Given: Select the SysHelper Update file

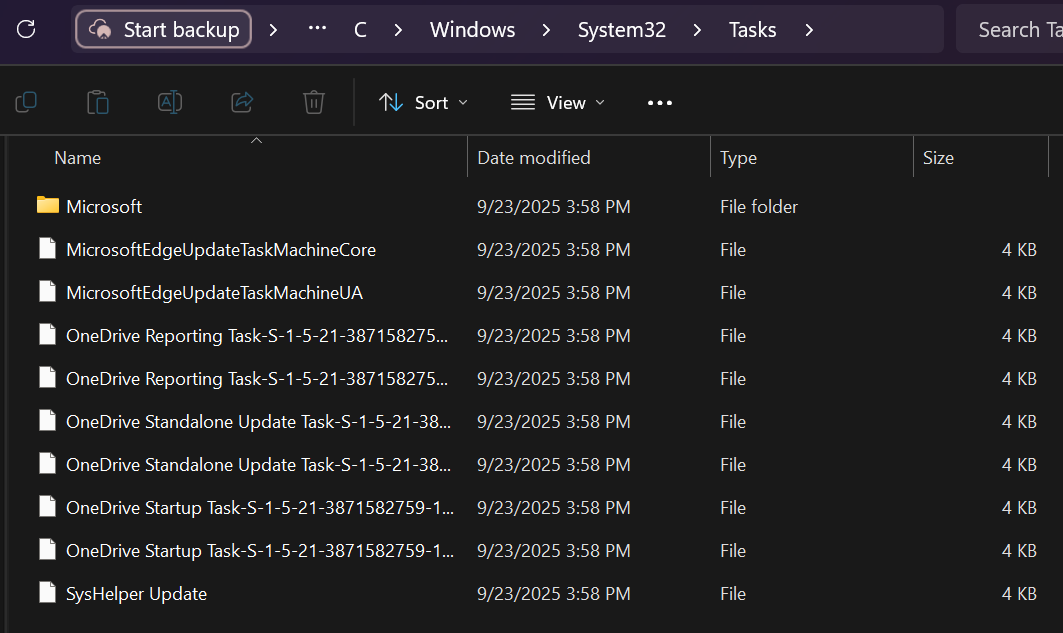Looking at the screenshot, I should (135, 593).
